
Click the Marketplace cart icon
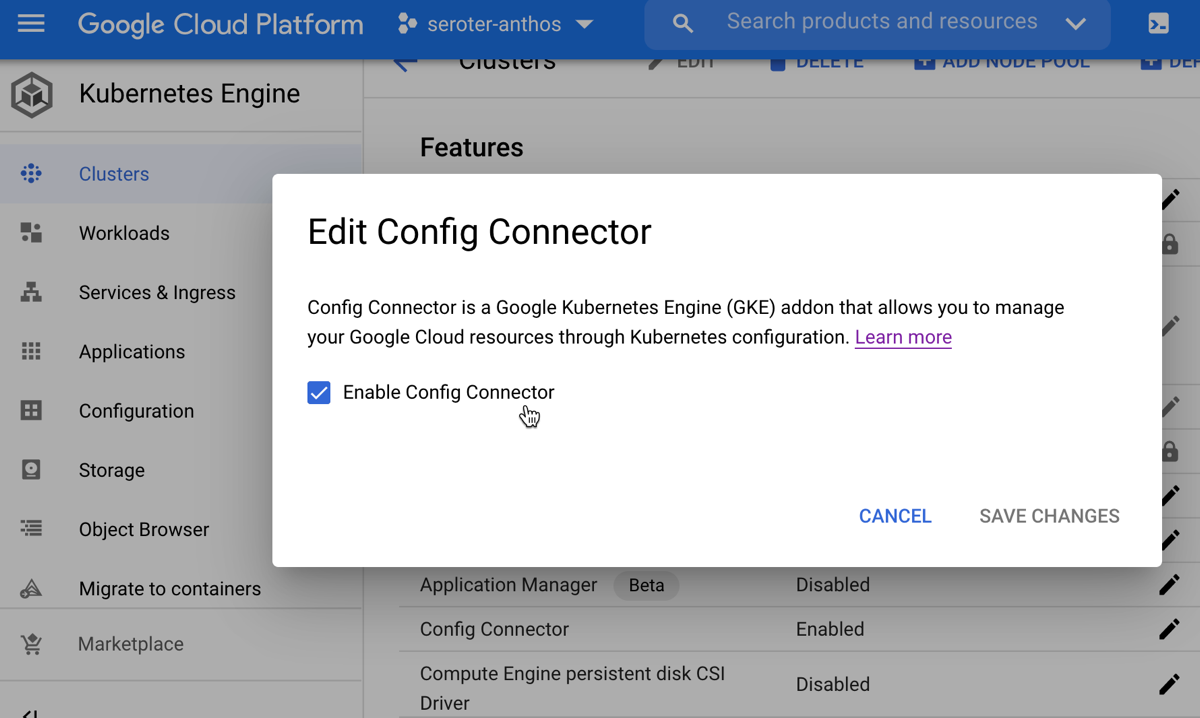coord(31,645)
